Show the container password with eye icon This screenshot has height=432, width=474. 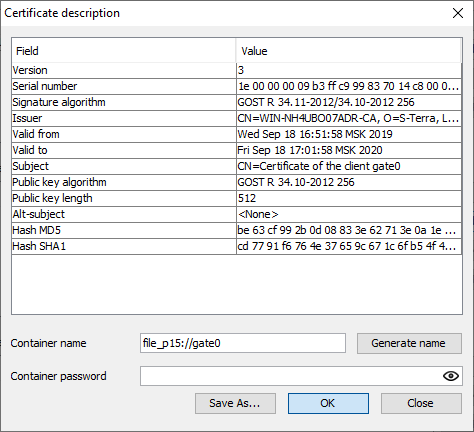click(x=451, y=376)
